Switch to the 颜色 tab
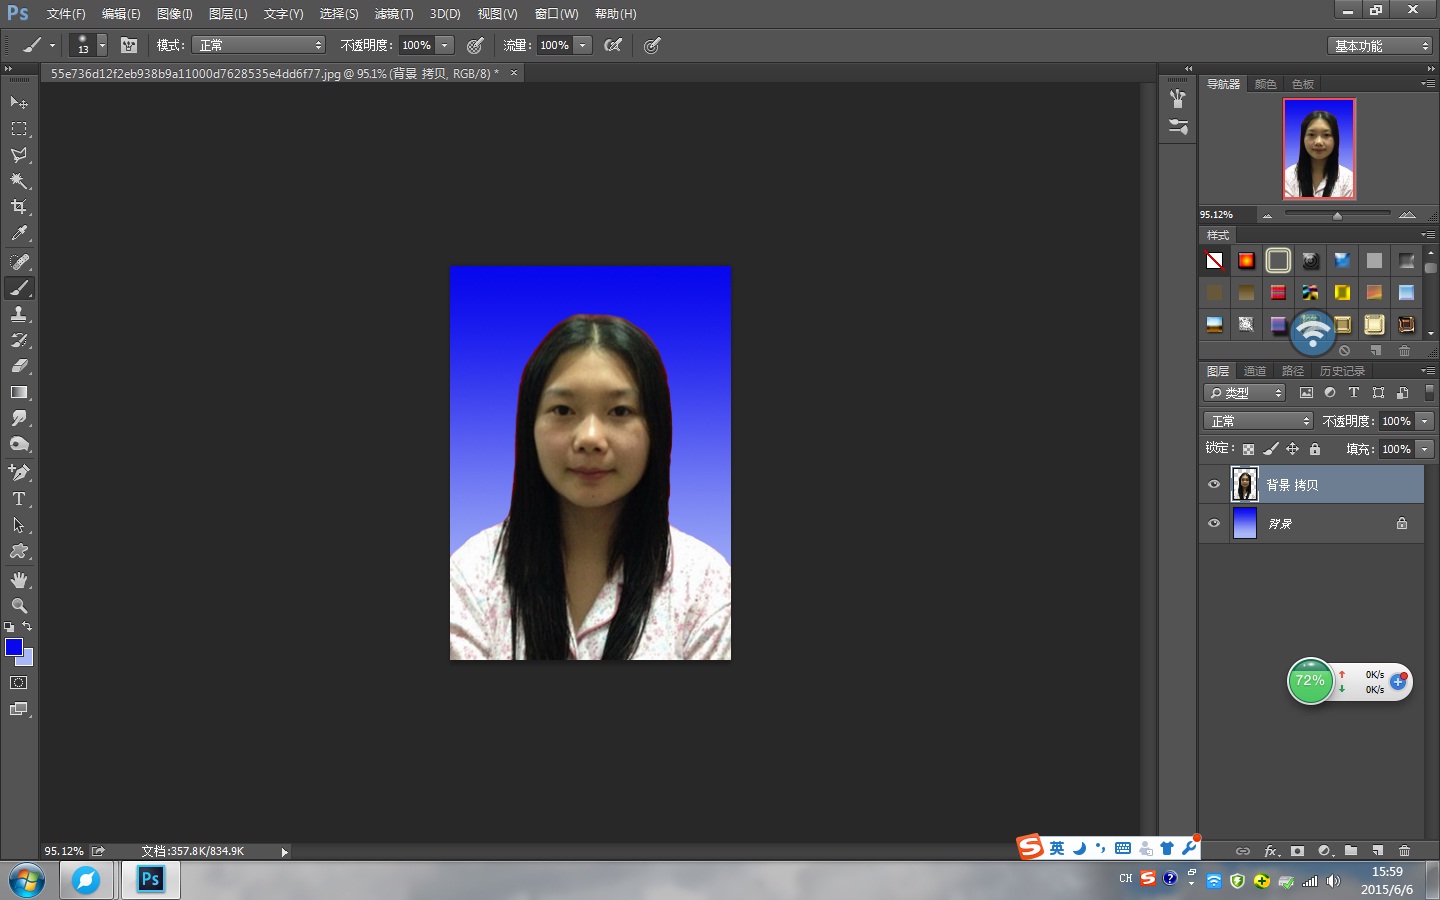The width and height of the screenshot is (1440, 900). pos(1266,84)
